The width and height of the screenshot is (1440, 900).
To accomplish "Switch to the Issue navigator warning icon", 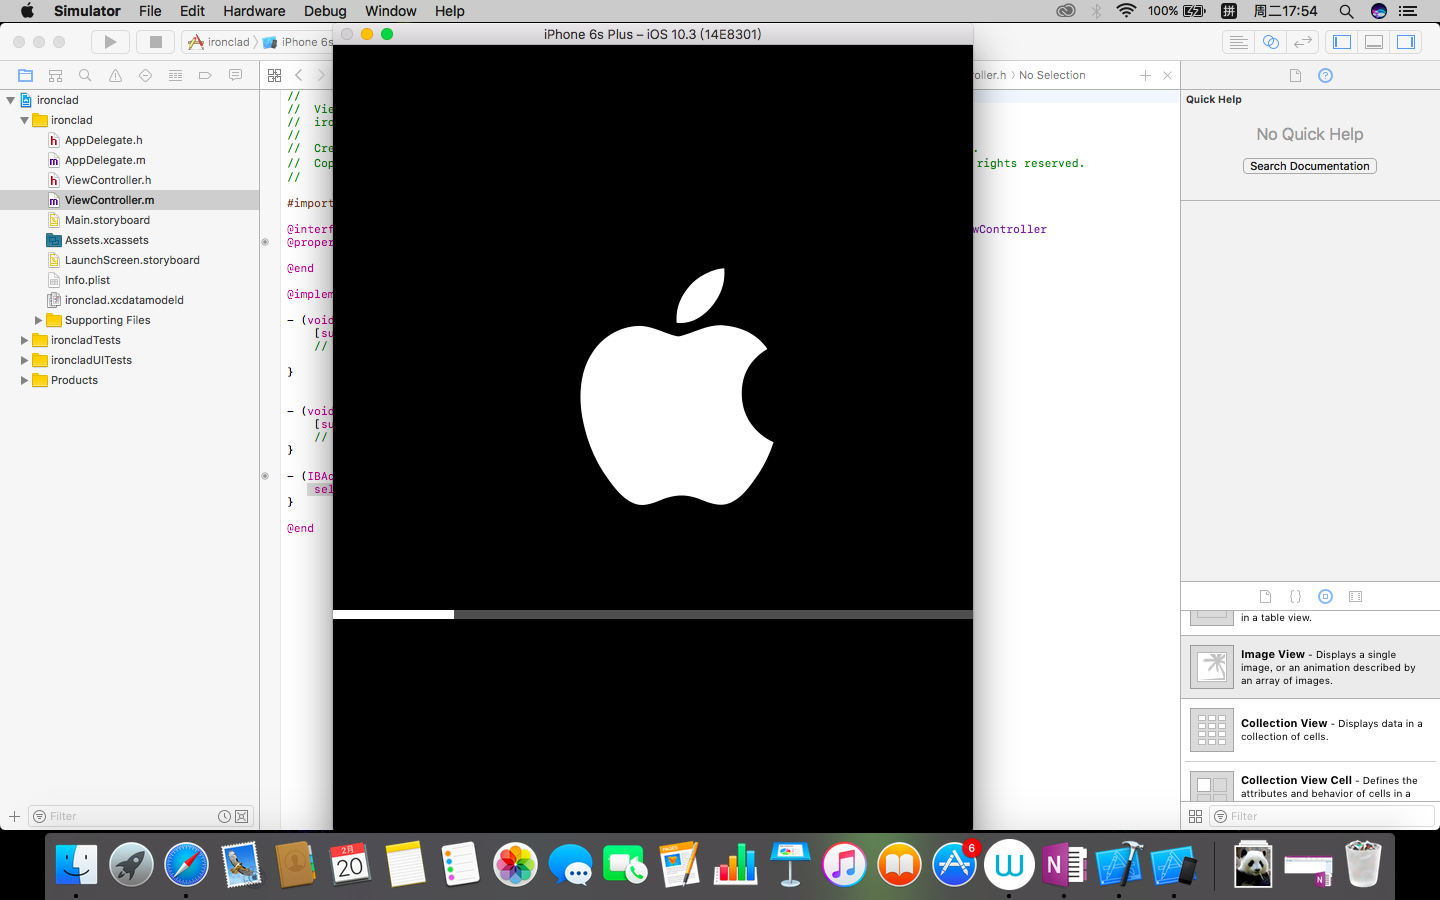I will tap(115, 75).
